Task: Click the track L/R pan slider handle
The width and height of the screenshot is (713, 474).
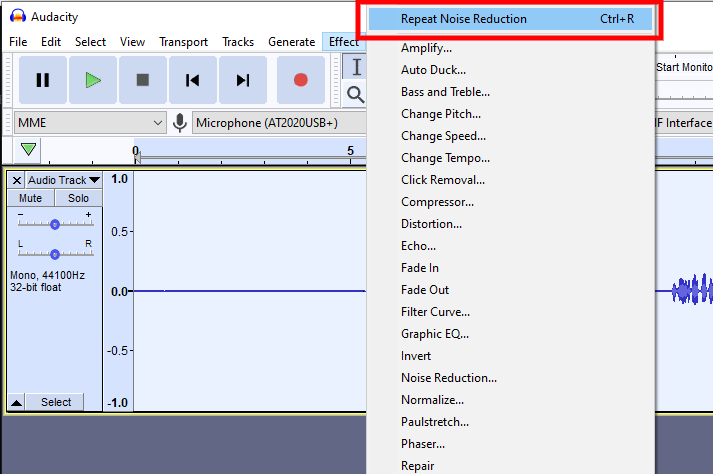Action: [x=55, y=254]
